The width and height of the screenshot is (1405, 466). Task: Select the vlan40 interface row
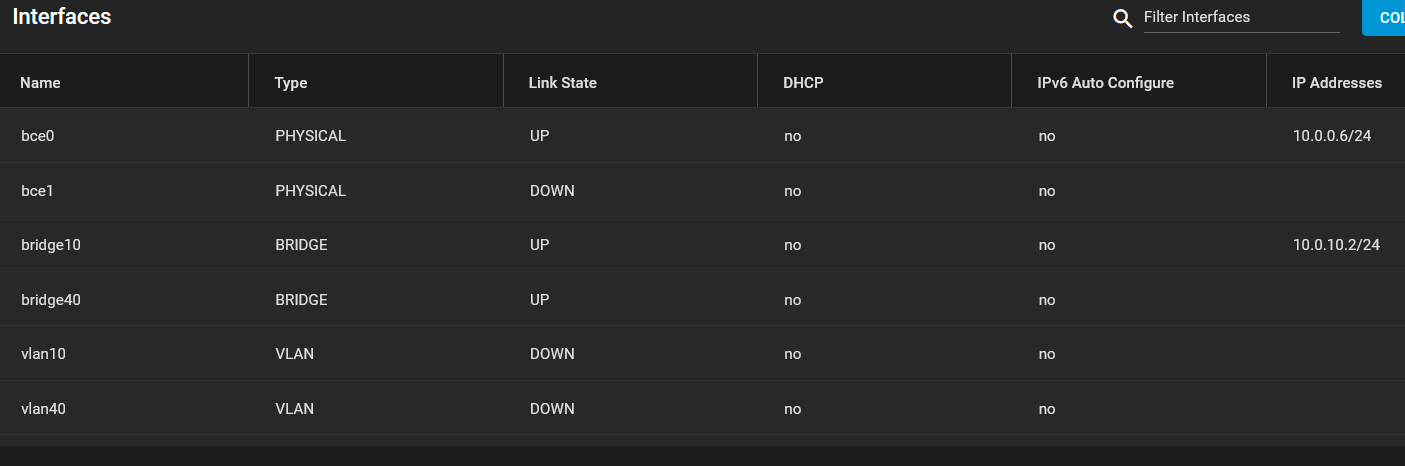(702, 408)
